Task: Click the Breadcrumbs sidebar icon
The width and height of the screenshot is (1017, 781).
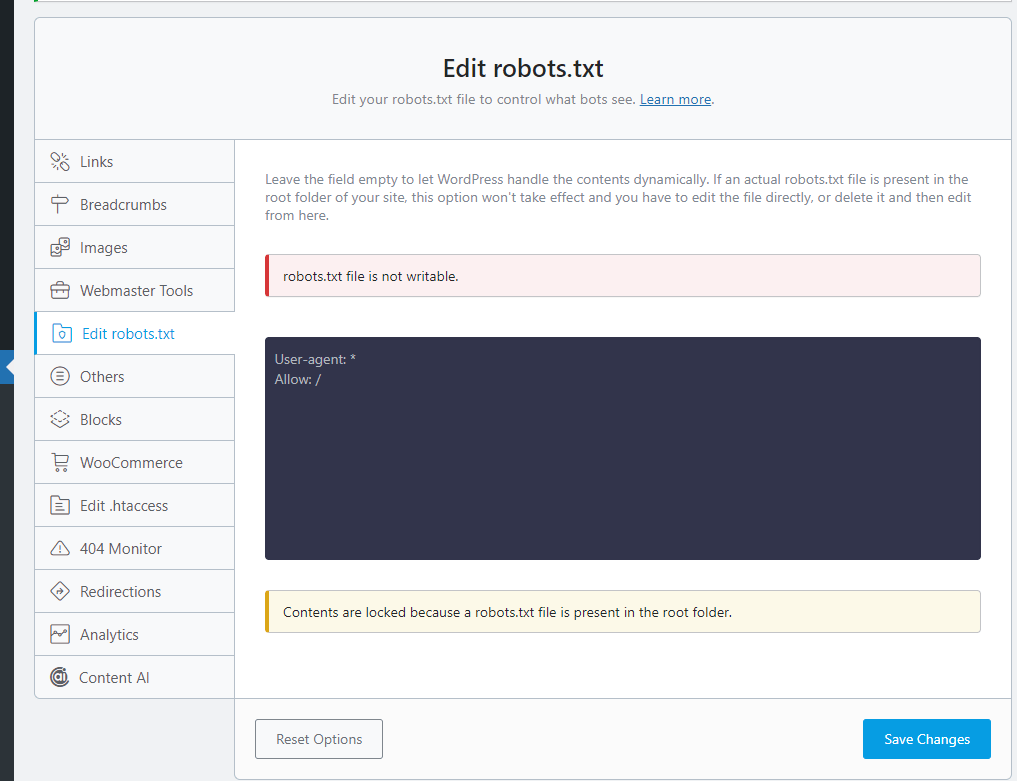Action: point(60,204)
